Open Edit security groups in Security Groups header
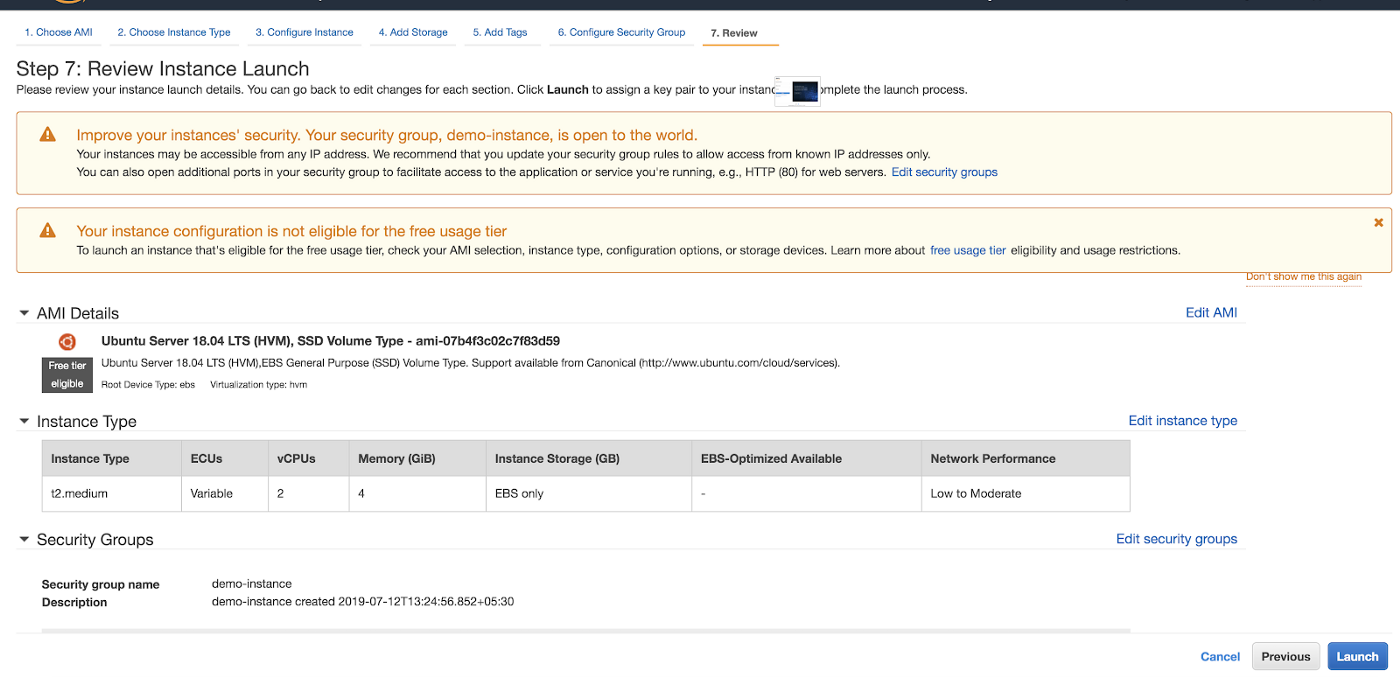 [1176, 538]
